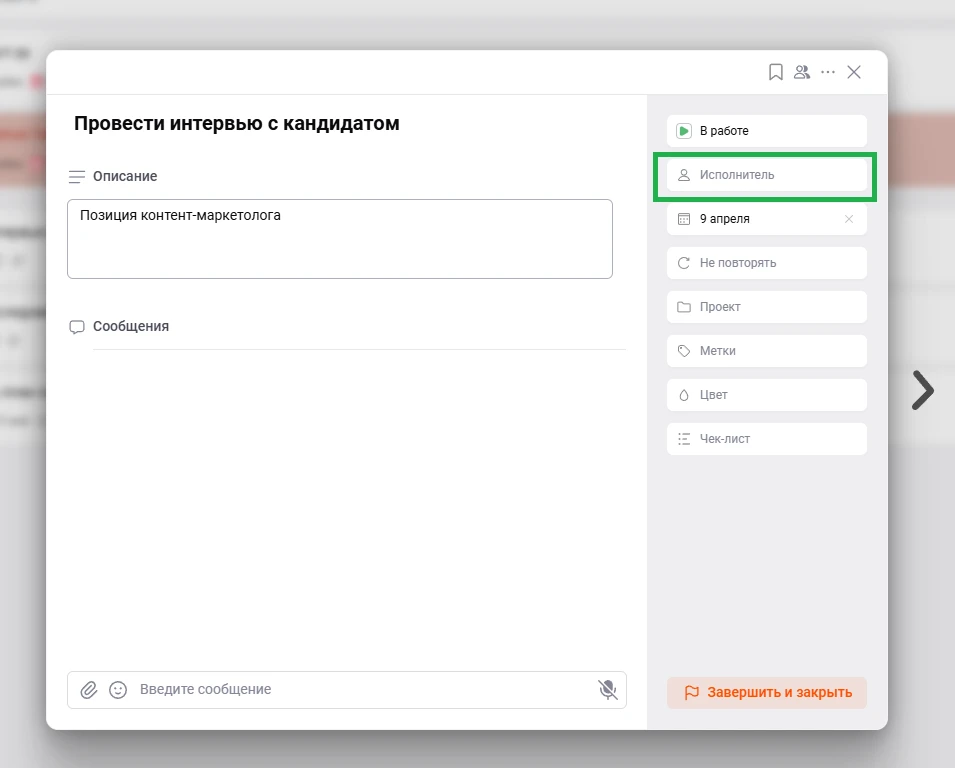The height and width of the screenshot is (768, 955).
Task: Open the emoji picker smiley icon
Action: pyautogui.click(x=118, y=689)
